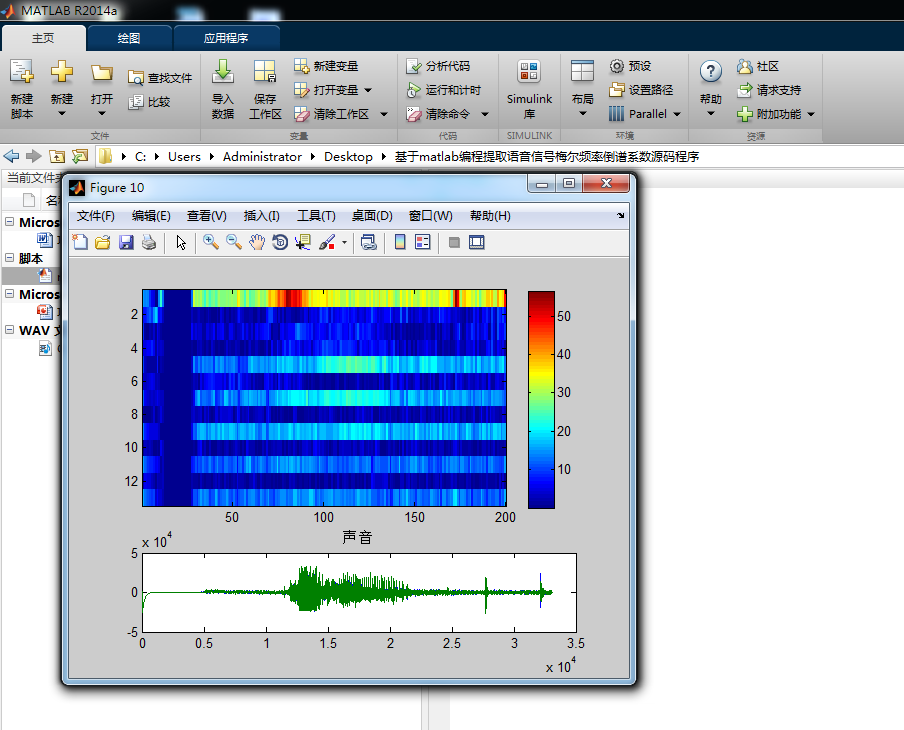Select the Data Cursor tool
This screenshot has width=904, height=730.
coord(303,242)
